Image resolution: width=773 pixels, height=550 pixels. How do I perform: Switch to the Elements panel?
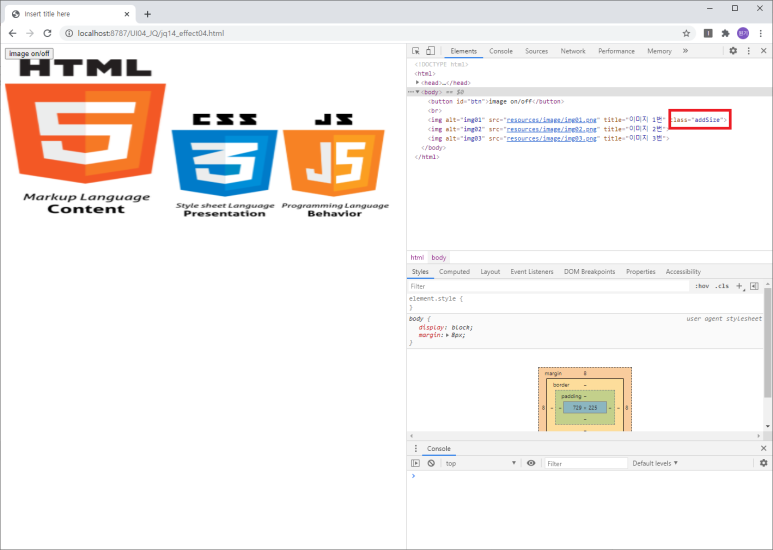463,51
